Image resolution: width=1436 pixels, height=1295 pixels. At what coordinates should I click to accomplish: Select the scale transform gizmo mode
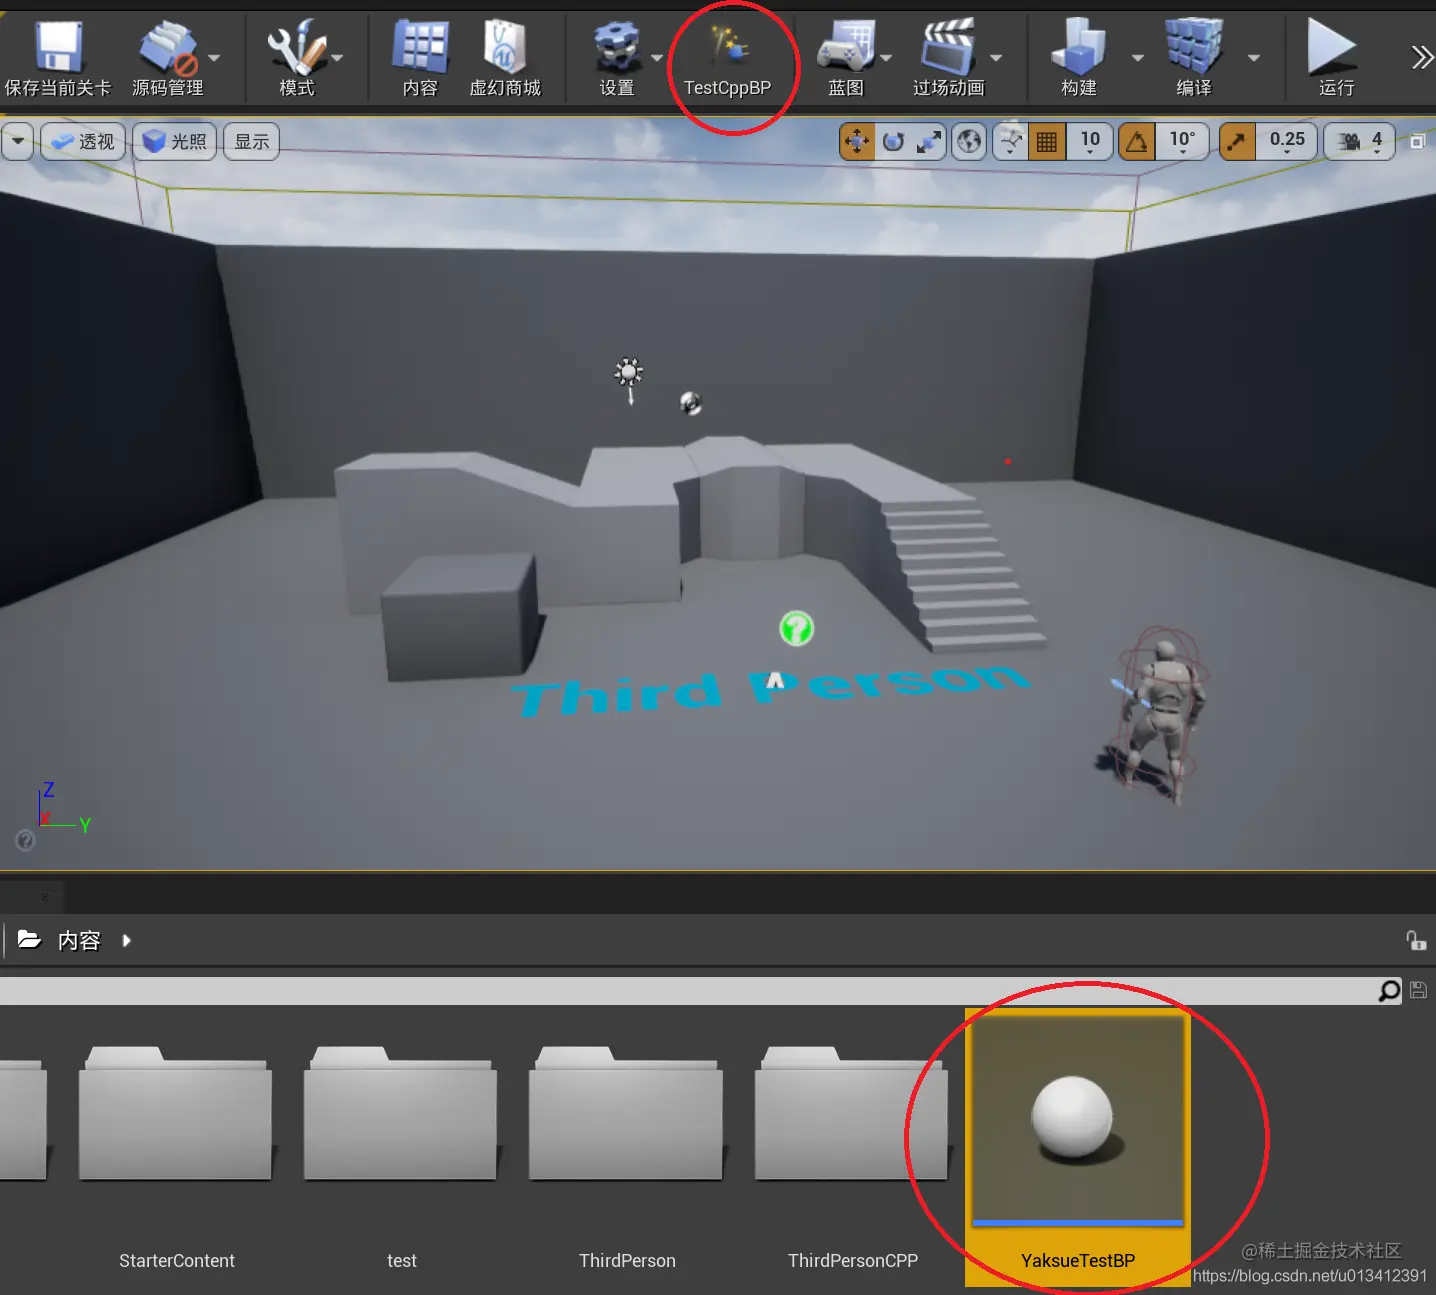tap(929, 142)
